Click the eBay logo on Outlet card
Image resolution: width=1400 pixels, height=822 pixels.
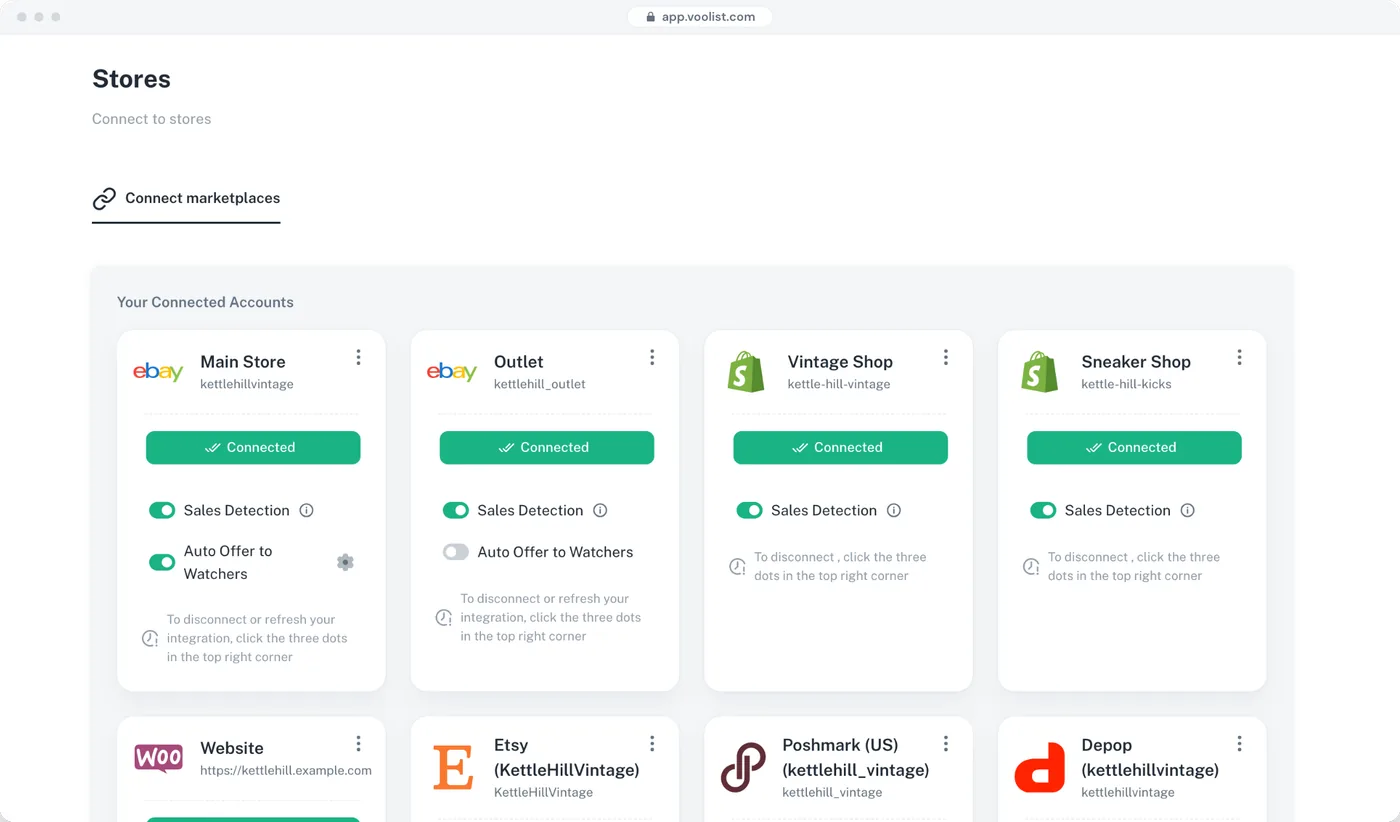452,372
